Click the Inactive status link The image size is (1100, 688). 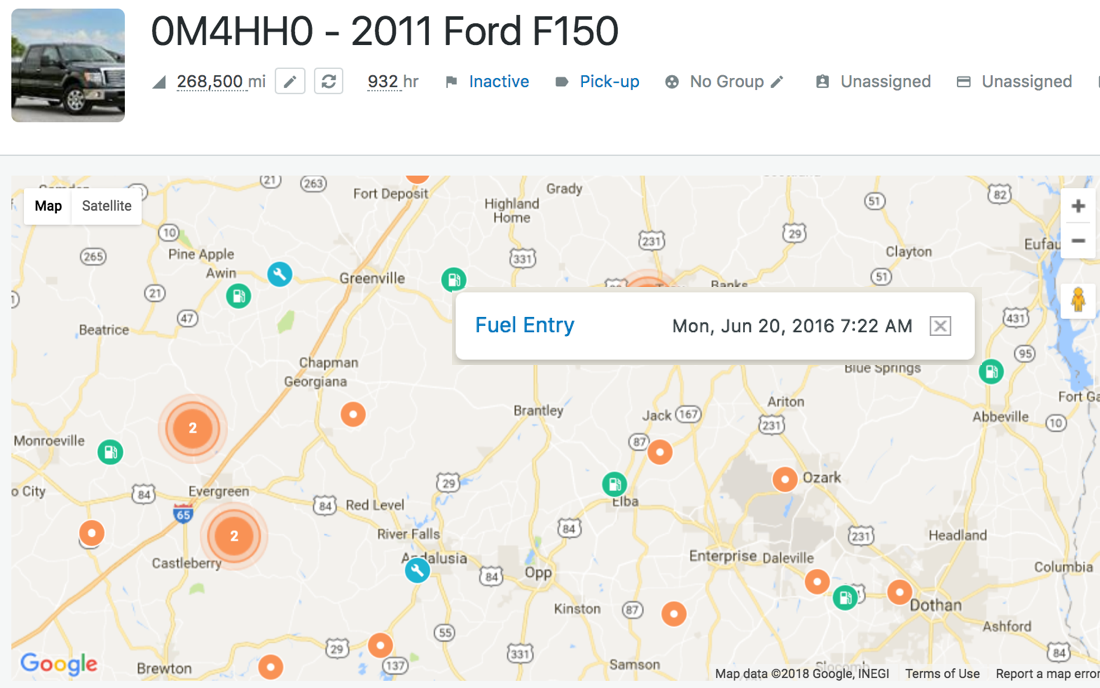[498, 82]
